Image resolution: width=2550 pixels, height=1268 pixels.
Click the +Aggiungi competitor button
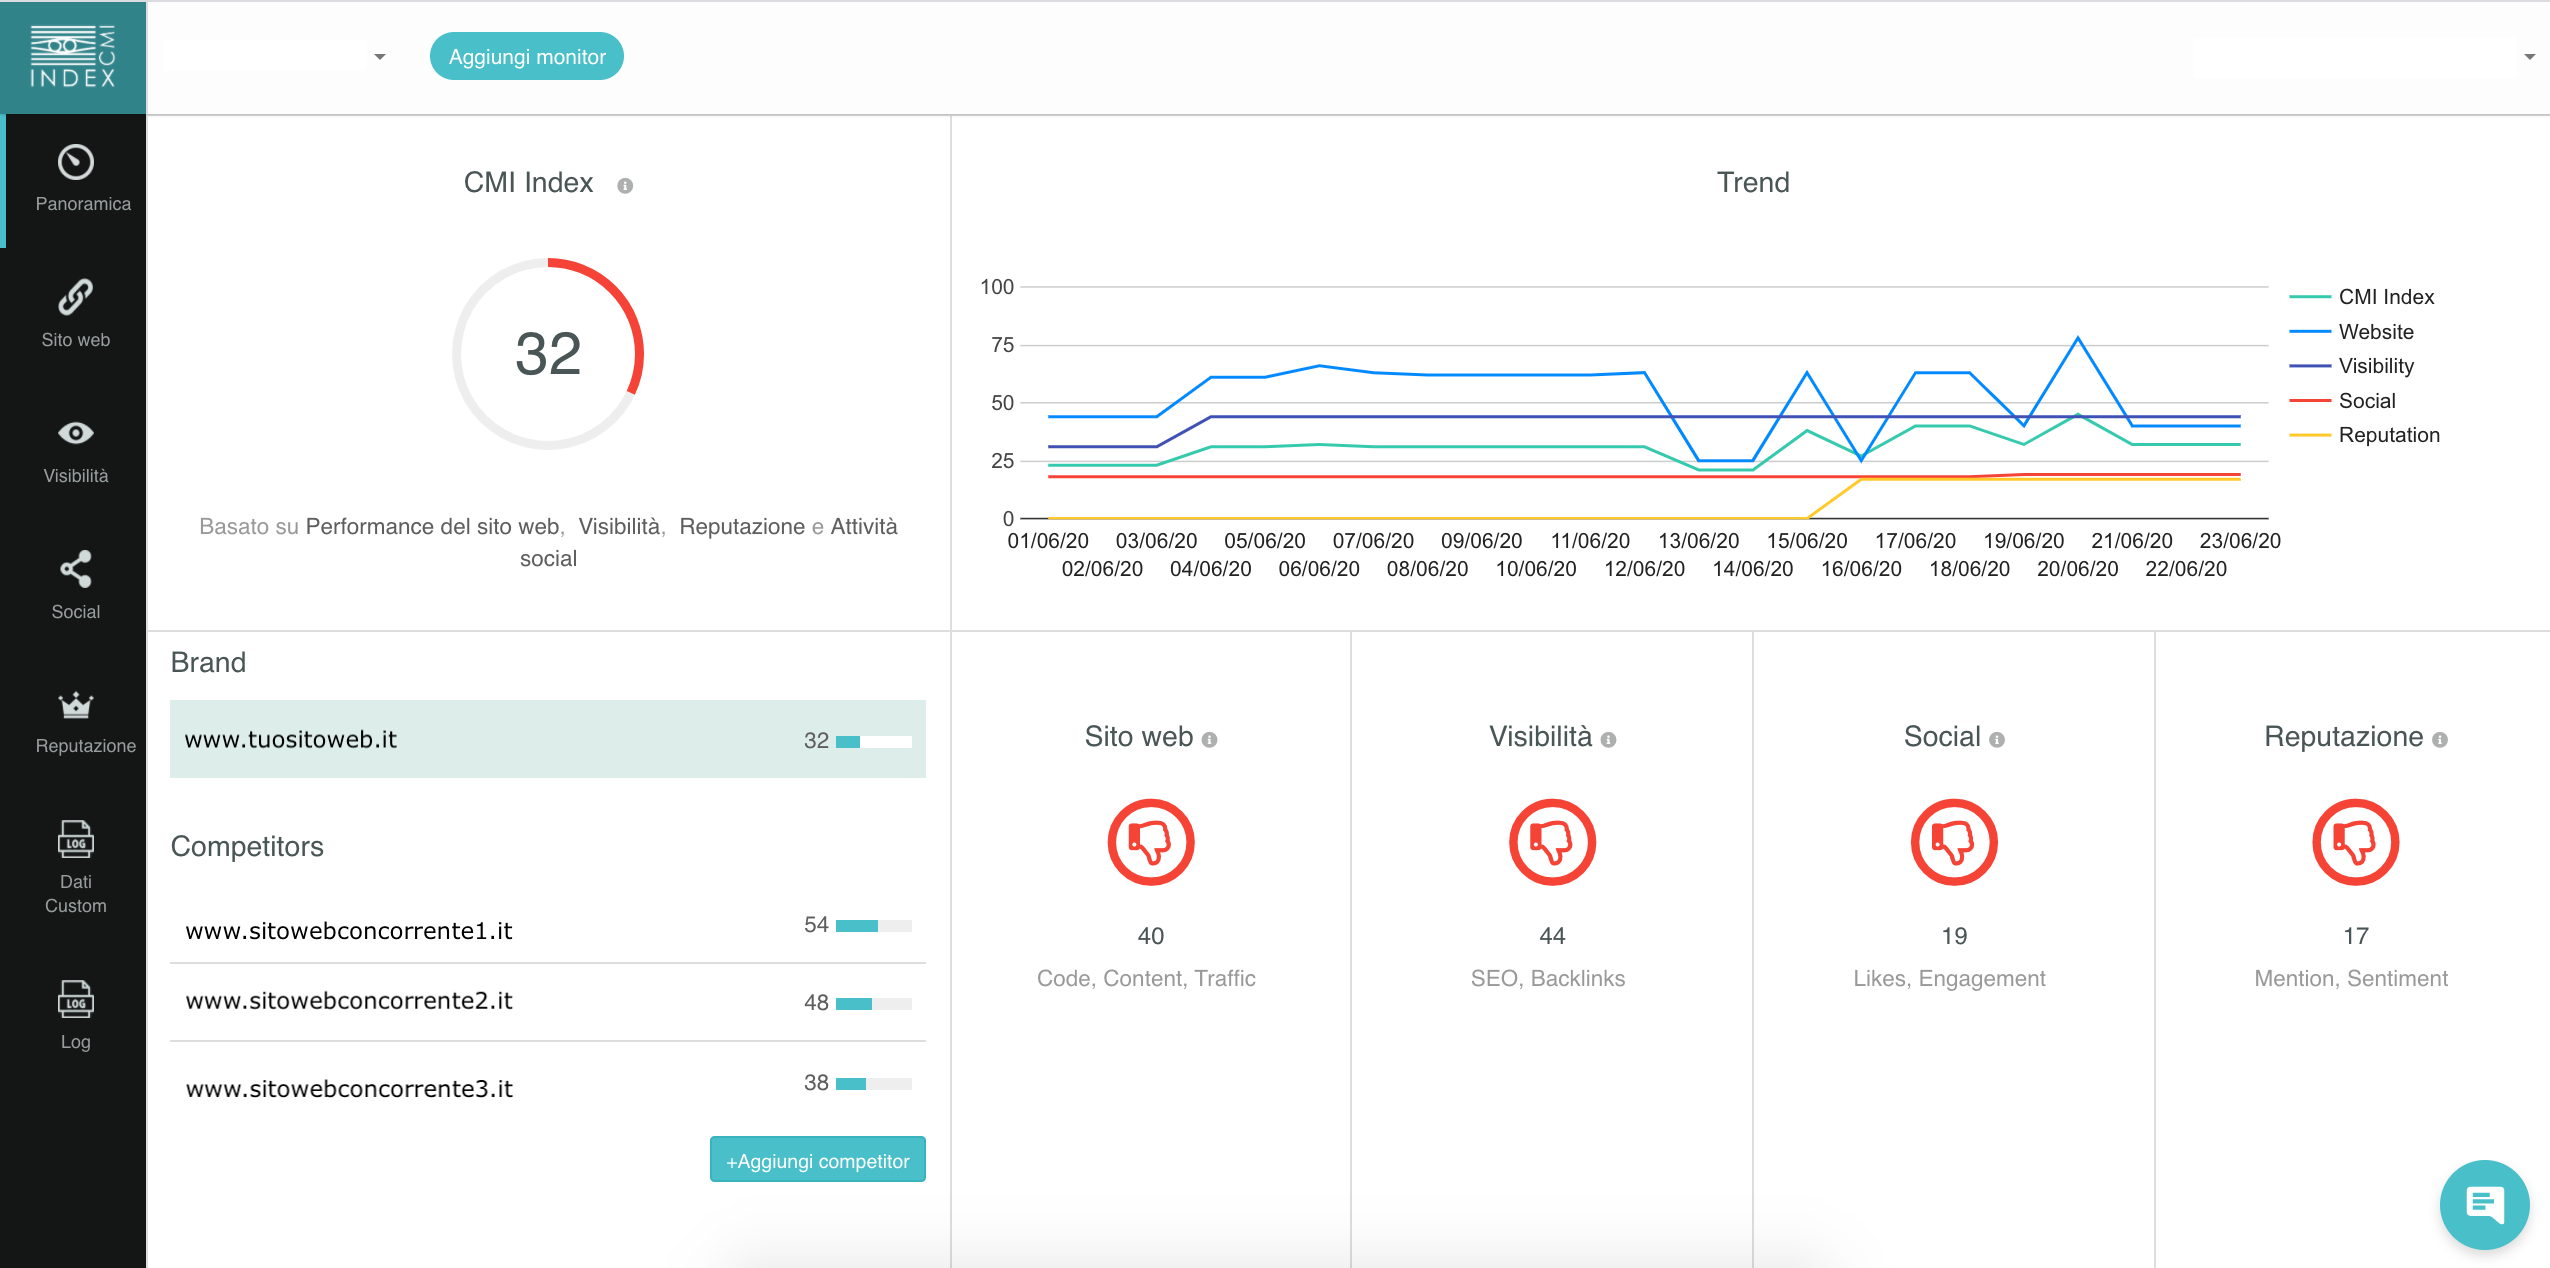(x=817, y=1161)
